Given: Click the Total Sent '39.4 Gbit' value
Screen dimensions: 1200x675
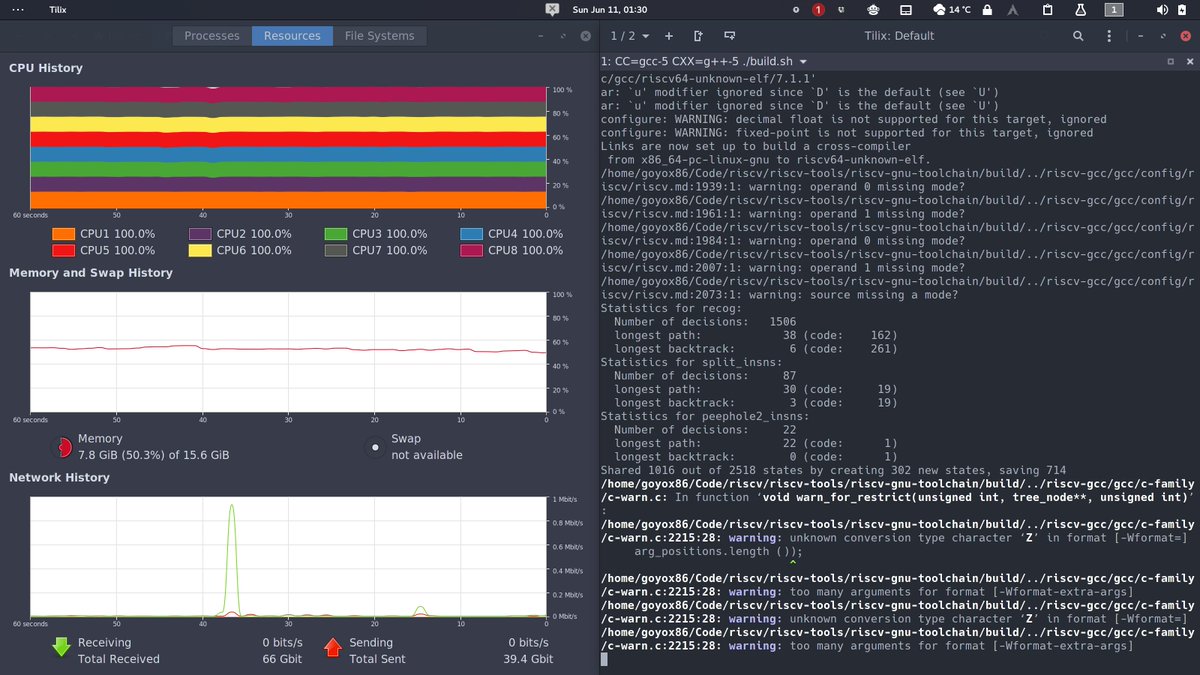Looking at the screenshot, I should [x=528, y=659].
